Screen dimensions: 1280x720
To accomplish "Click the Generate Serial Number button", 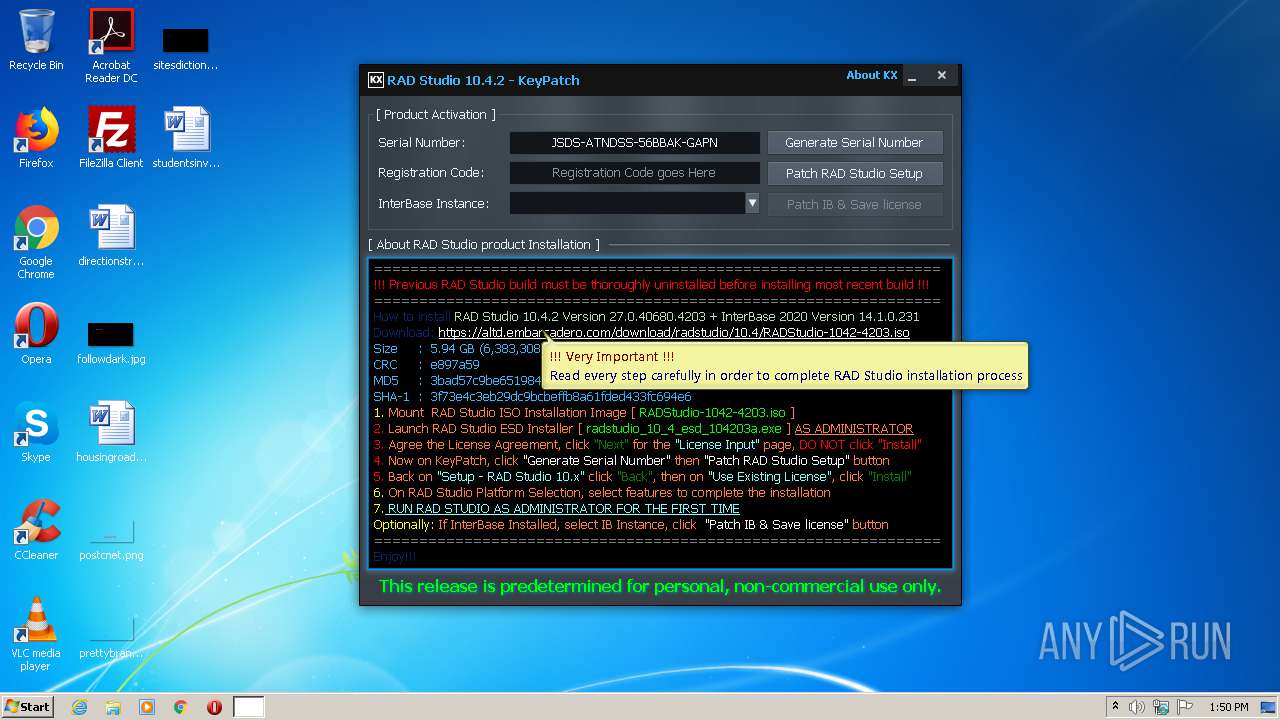I will [x=854, y=143].
